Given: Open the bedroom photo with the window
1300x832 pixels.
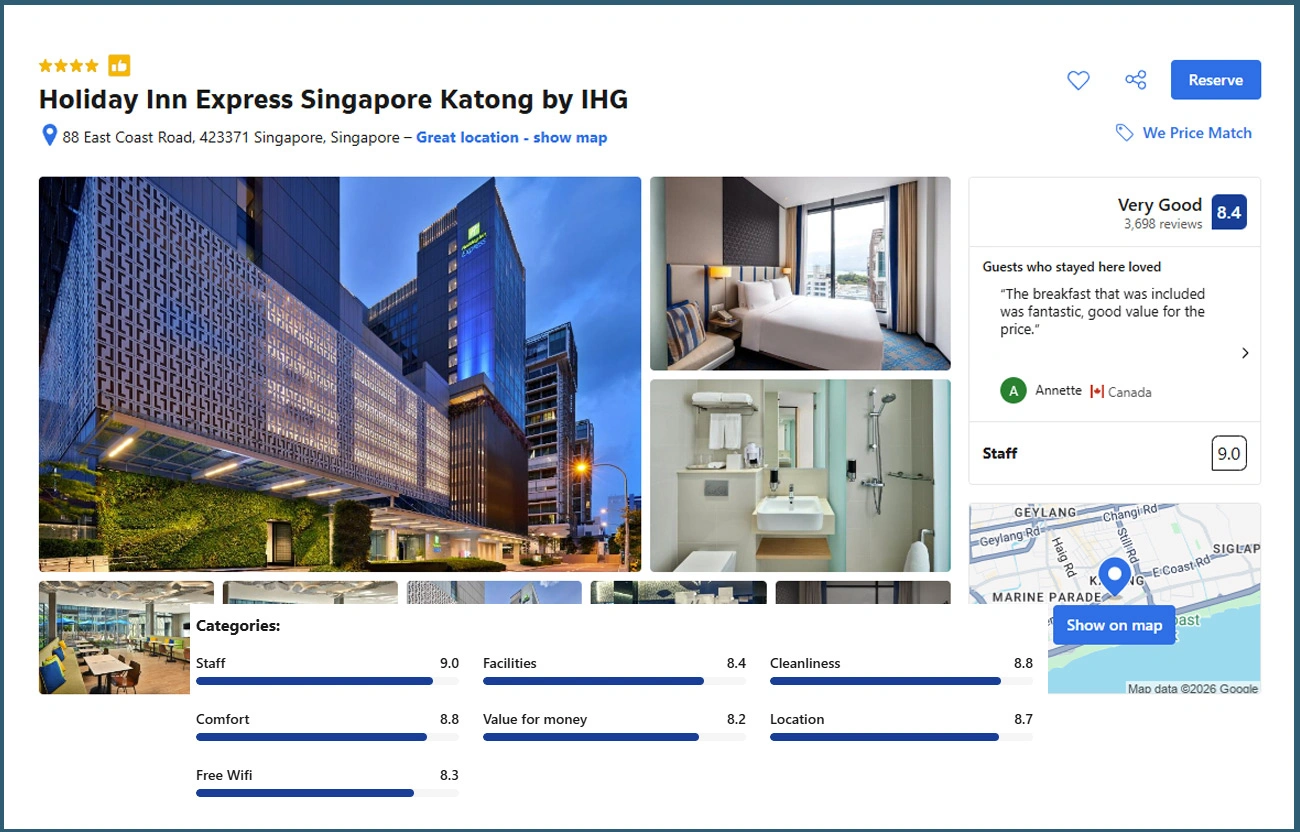Looking at the screenshot, I should 799,273.
